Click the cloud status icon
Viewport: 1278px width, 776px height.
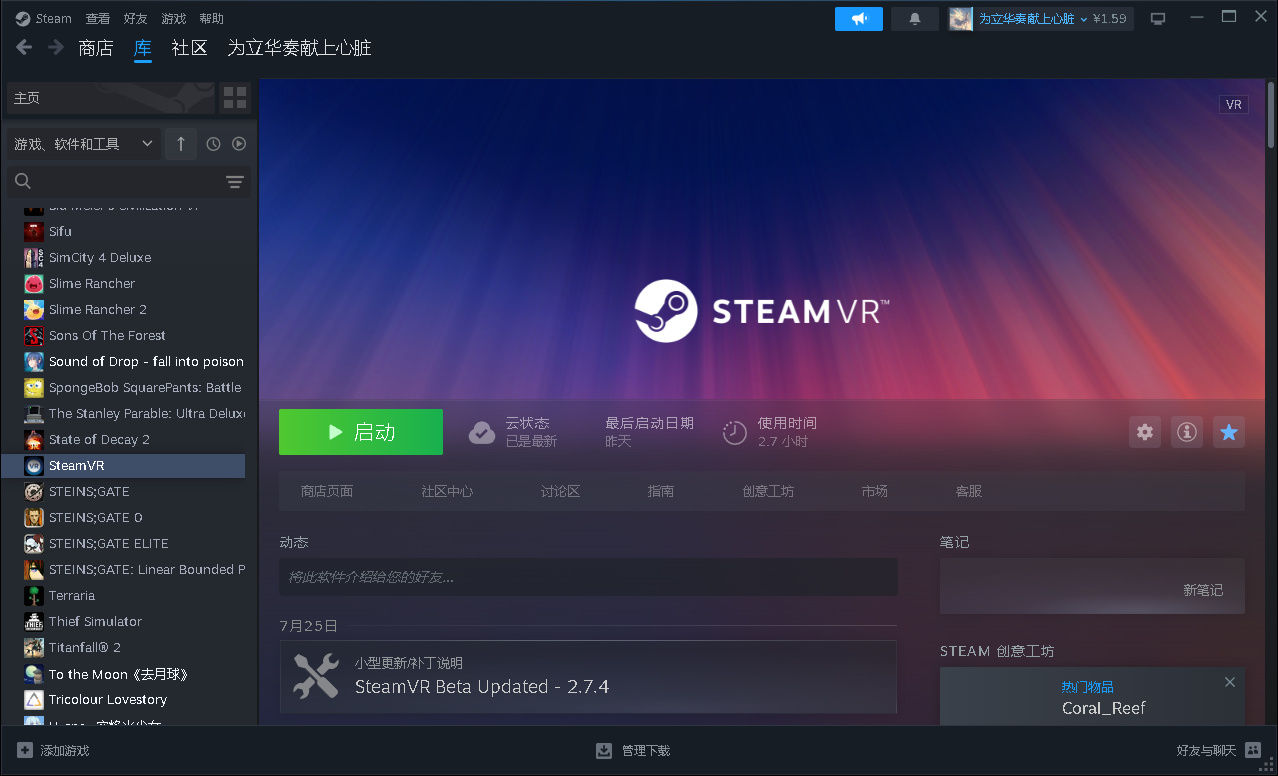point(482,432)
